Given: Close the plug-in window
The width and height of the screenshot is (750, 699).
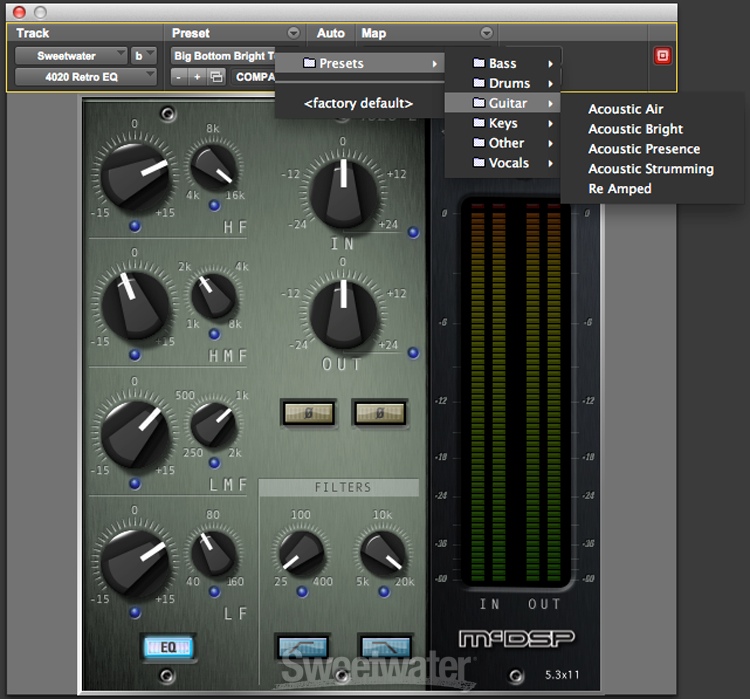Looking at the screenshot, I should 19,12.
